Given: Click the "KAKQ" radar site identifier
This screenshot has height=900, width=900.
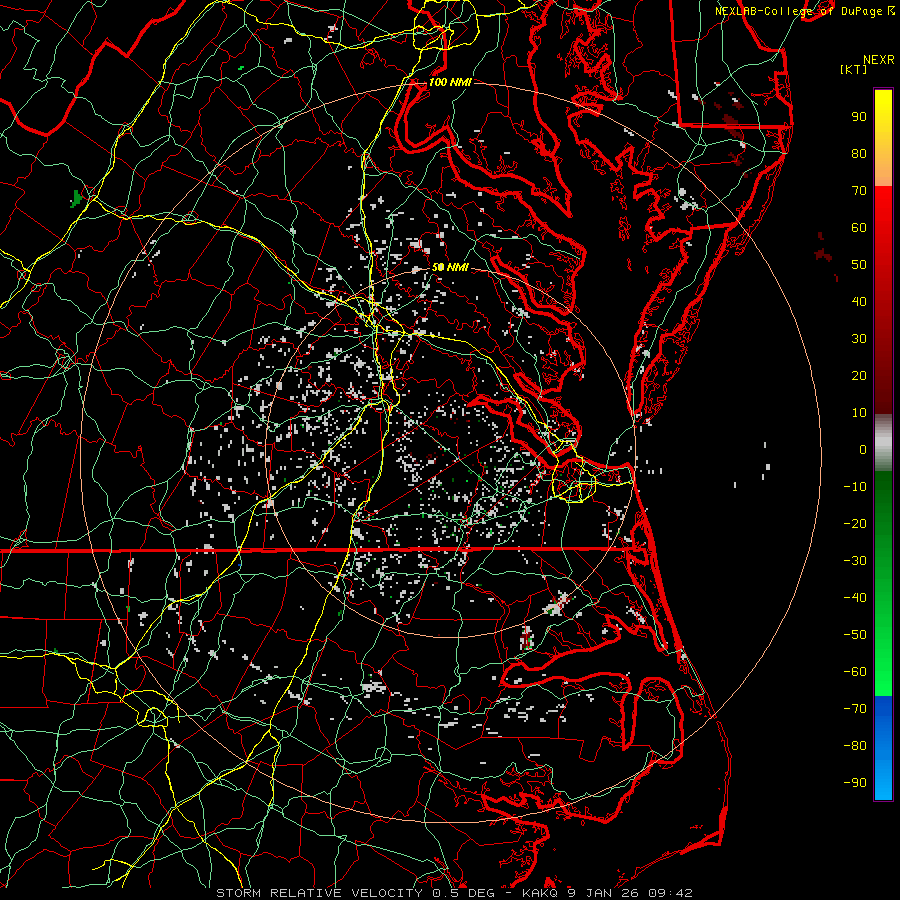Looking at the screenshot, I should pos(540,893).
